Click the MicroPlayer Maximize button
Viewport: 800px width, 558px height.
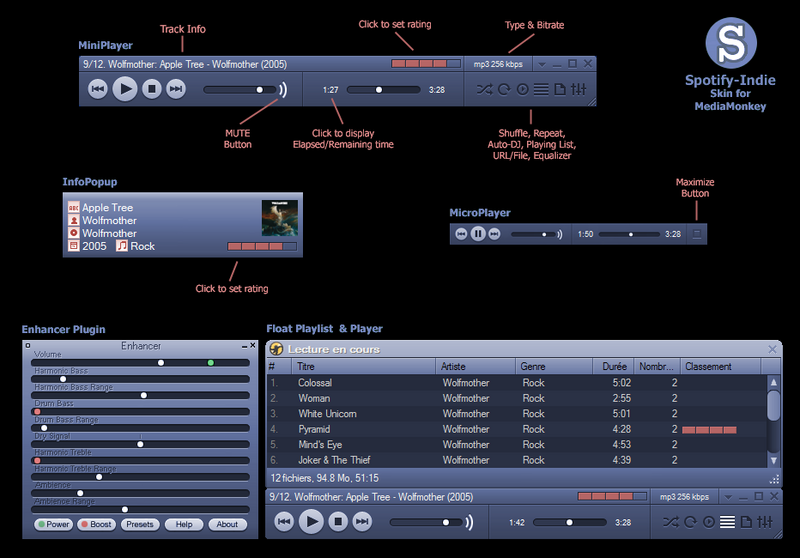[696, 234]
